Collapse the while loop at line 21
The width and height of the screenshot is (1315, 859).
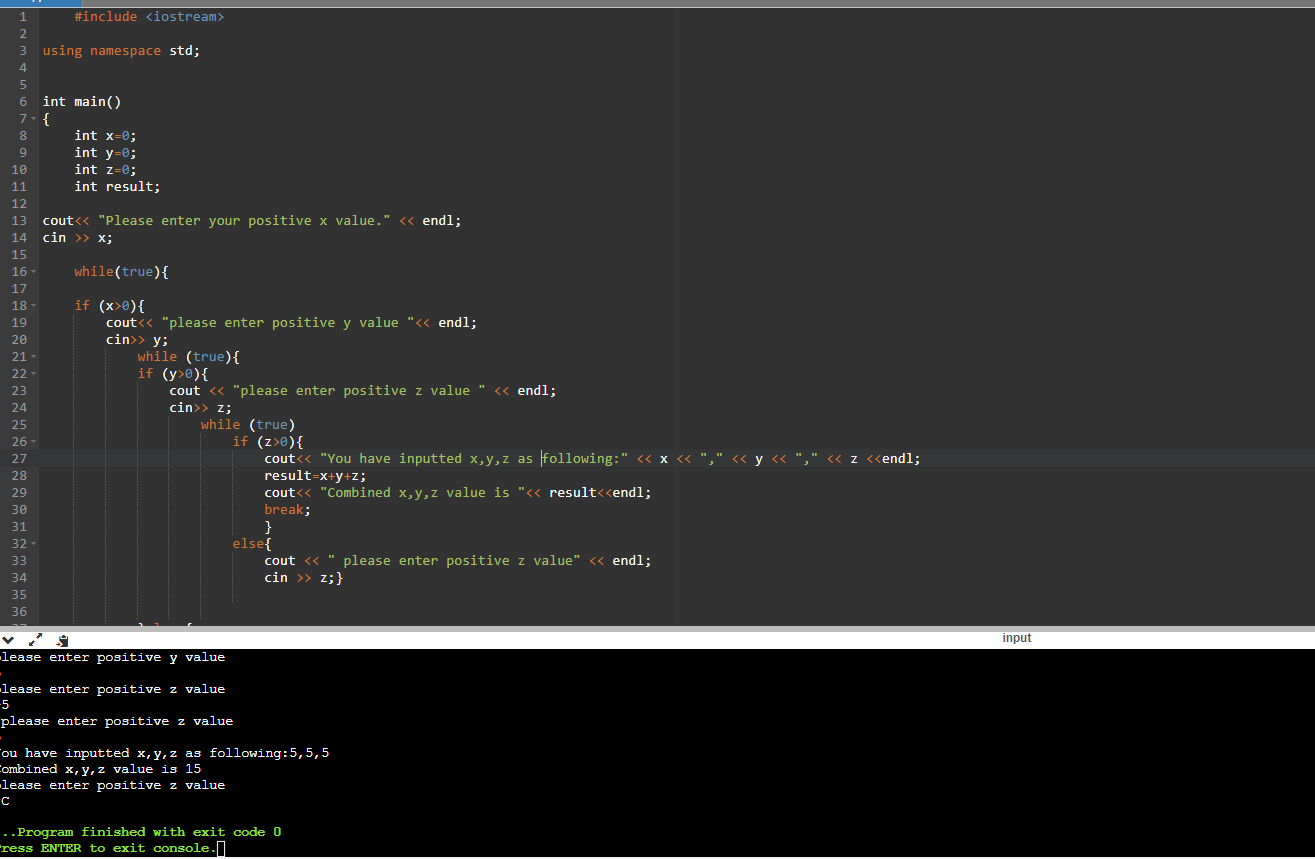pos(33,357)
